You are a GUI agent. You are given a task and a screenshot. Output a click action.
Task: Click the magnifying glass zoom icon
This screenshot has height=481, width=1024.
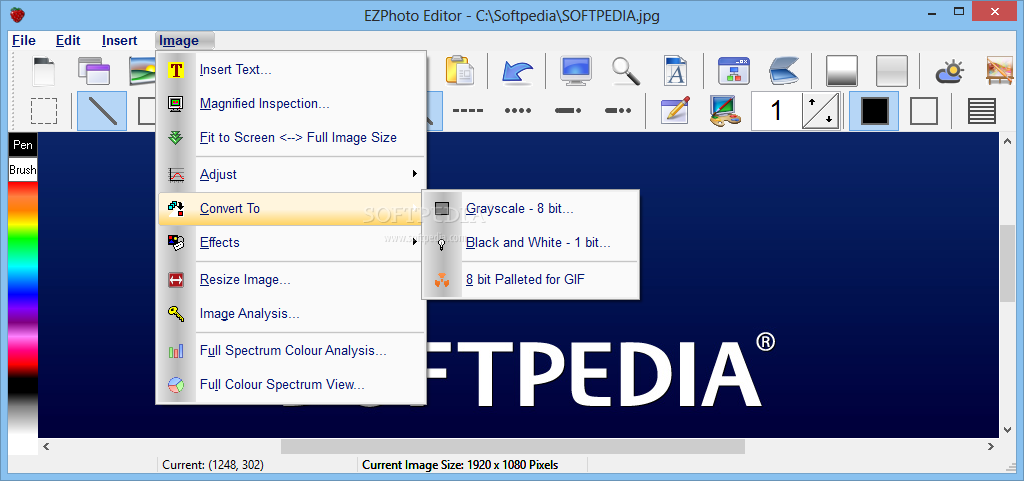point(626,70)
